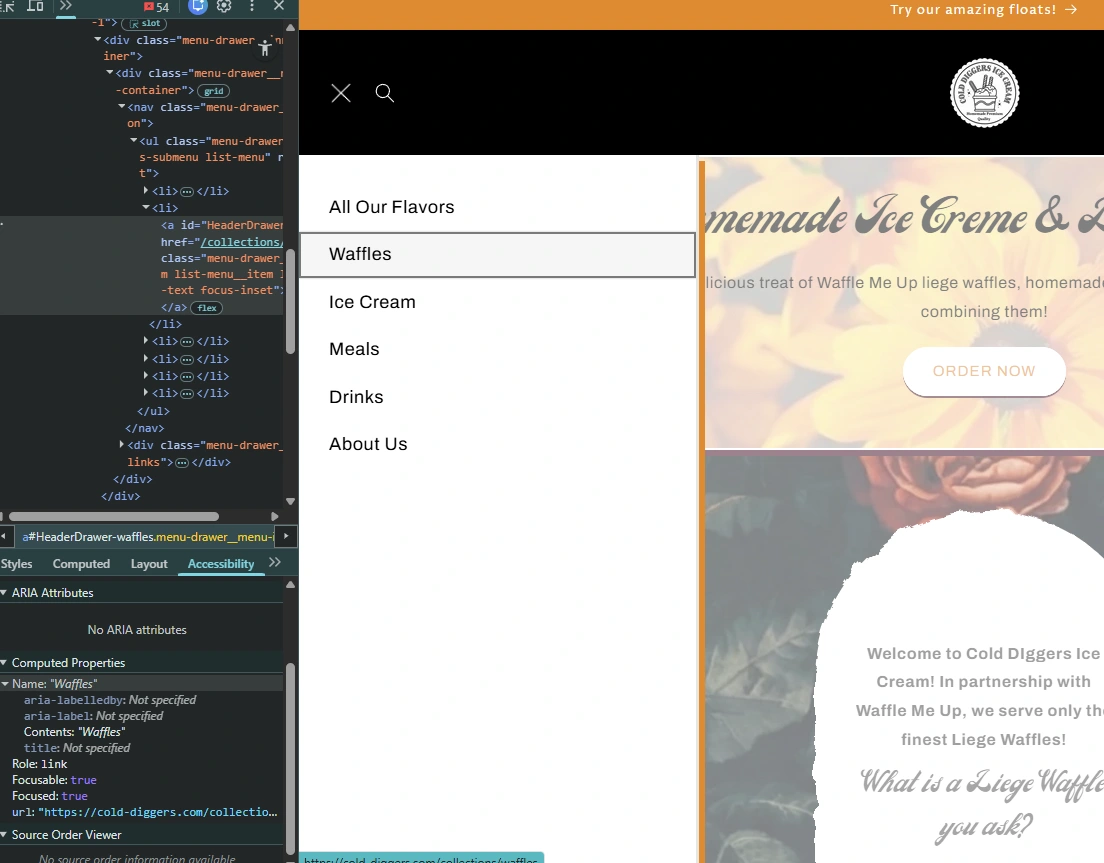Toggle the grid badge on menu-drawer container
The height and width of the screenshot is (863, 1104).
[213, 91]
